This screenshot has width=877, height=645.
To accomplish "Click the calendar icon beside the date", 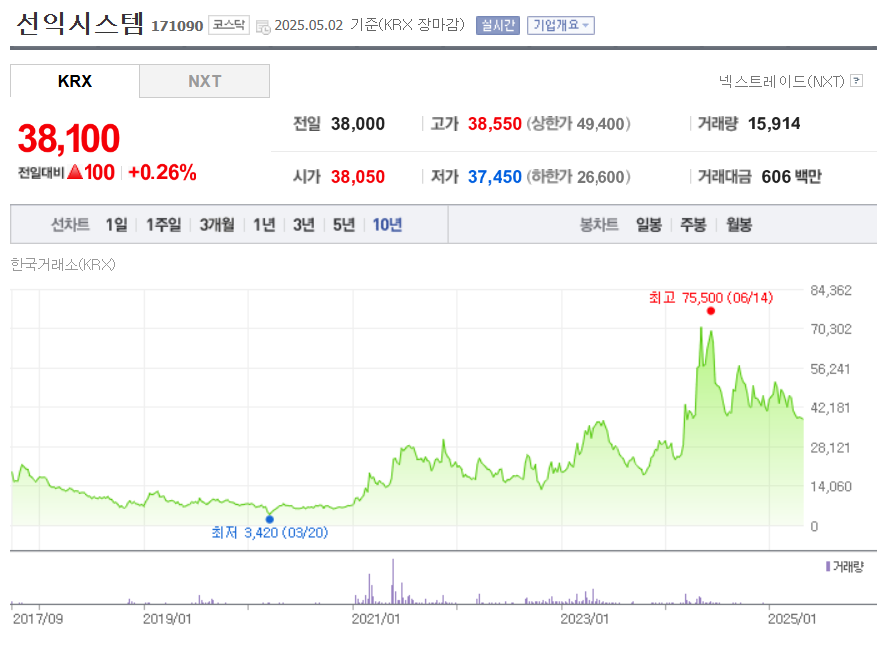I will coord(263,26).
